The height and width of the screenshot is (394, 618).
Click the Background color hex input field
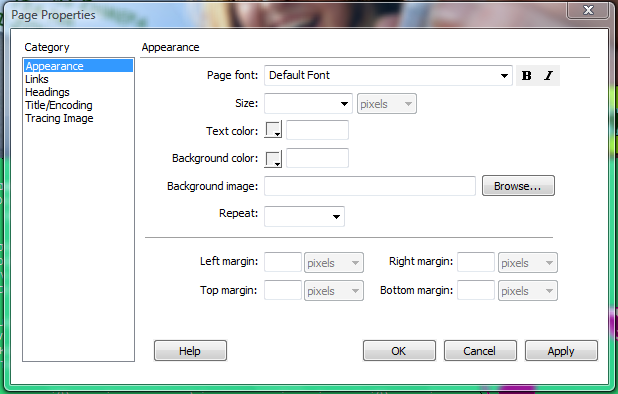coord(317,158)
